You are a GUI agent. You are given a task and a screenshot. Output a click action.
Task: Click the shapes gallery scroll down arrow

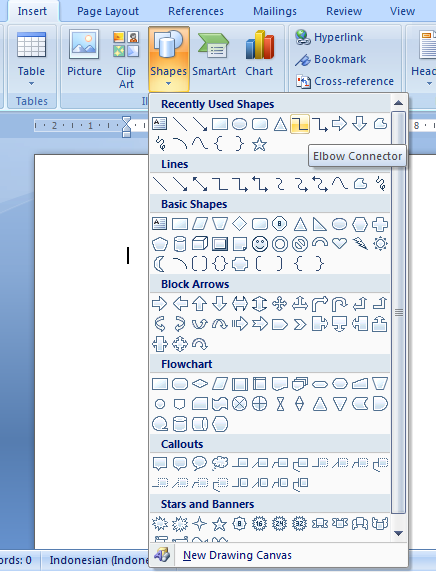(398, 533)
